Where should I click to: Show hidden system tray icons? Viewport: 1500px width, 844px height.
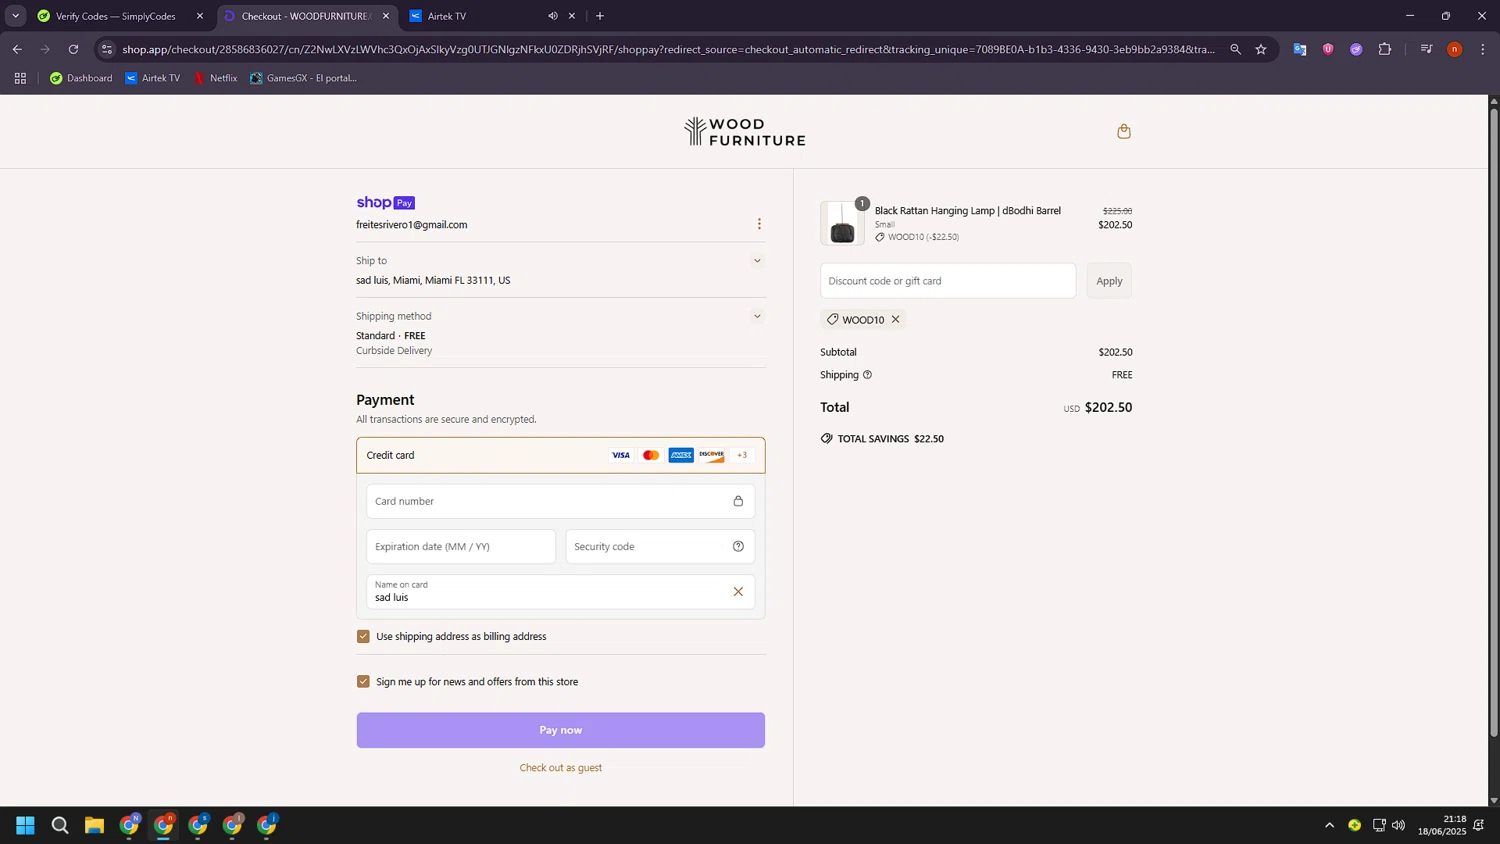click(1329, 825)
